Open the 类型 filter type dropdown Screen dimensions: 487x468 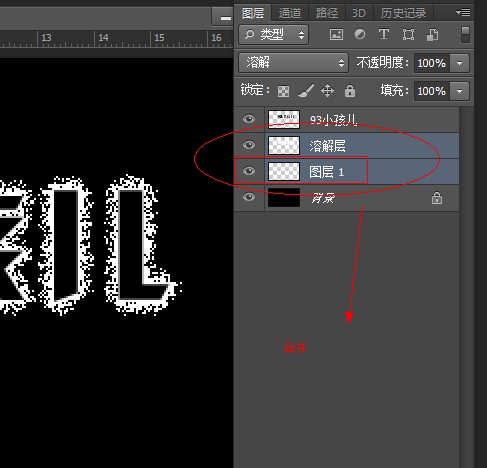274,35
